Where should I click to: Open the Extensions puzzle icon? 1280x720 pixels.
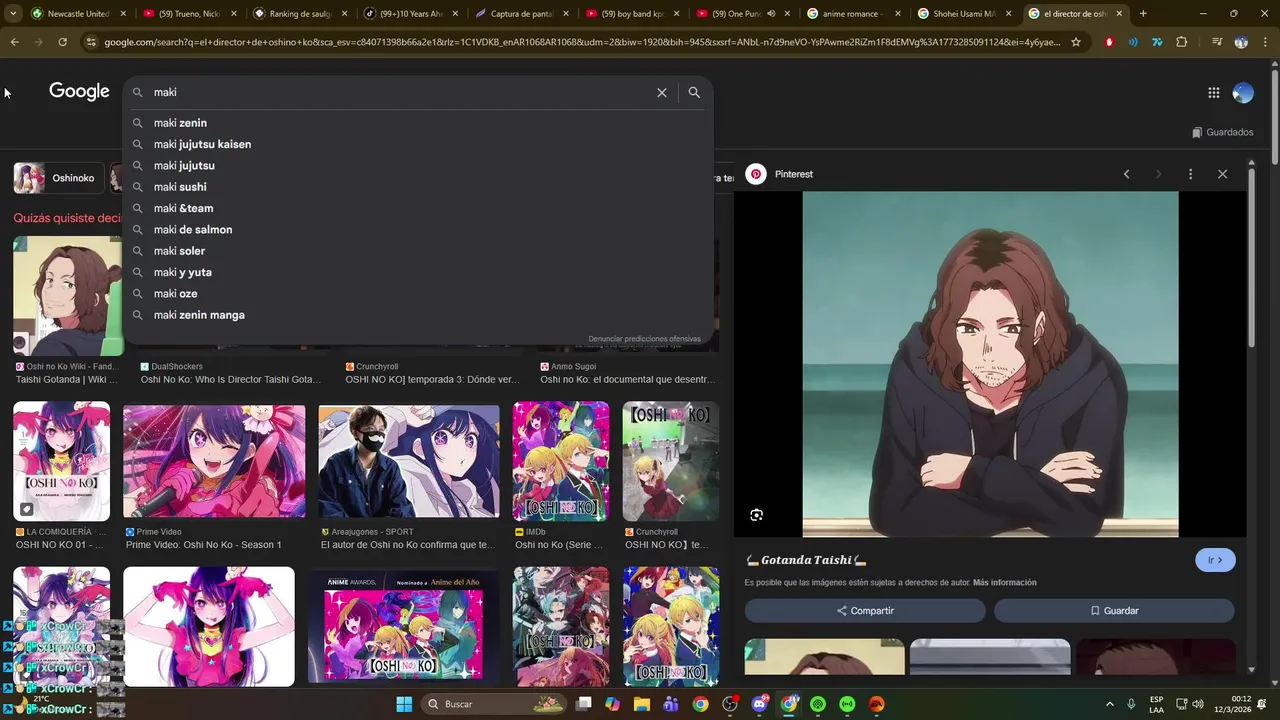coord(1182,42)
